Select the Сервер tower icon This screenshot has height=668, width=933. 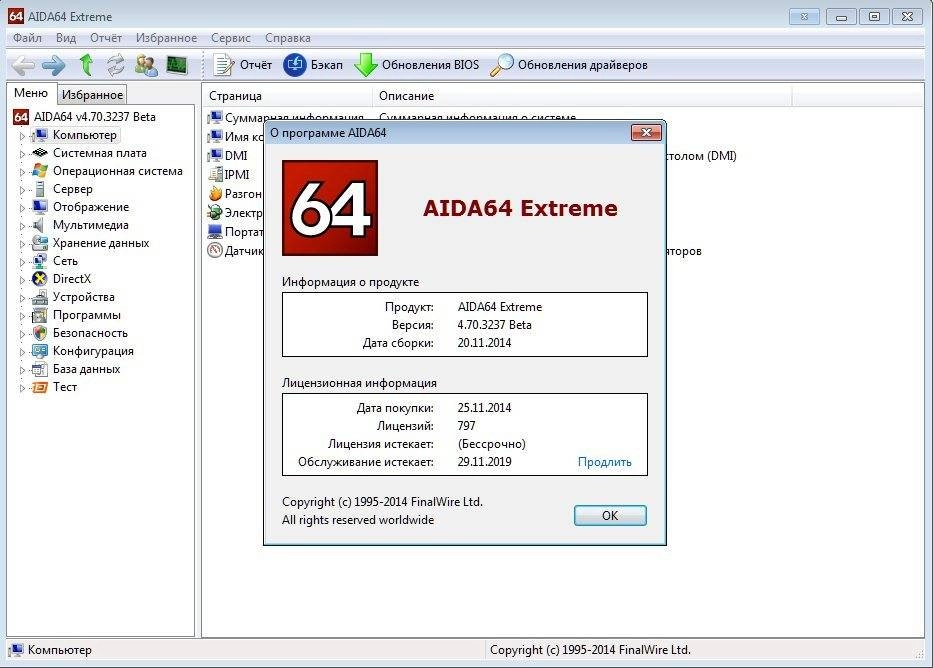tap(40, 189)
